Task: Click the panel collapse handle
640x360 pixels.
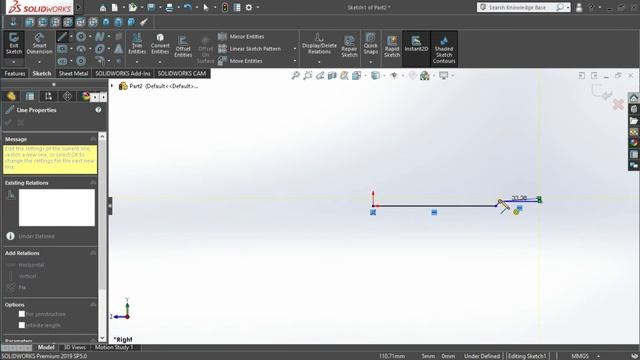Action: coord(109,206)
